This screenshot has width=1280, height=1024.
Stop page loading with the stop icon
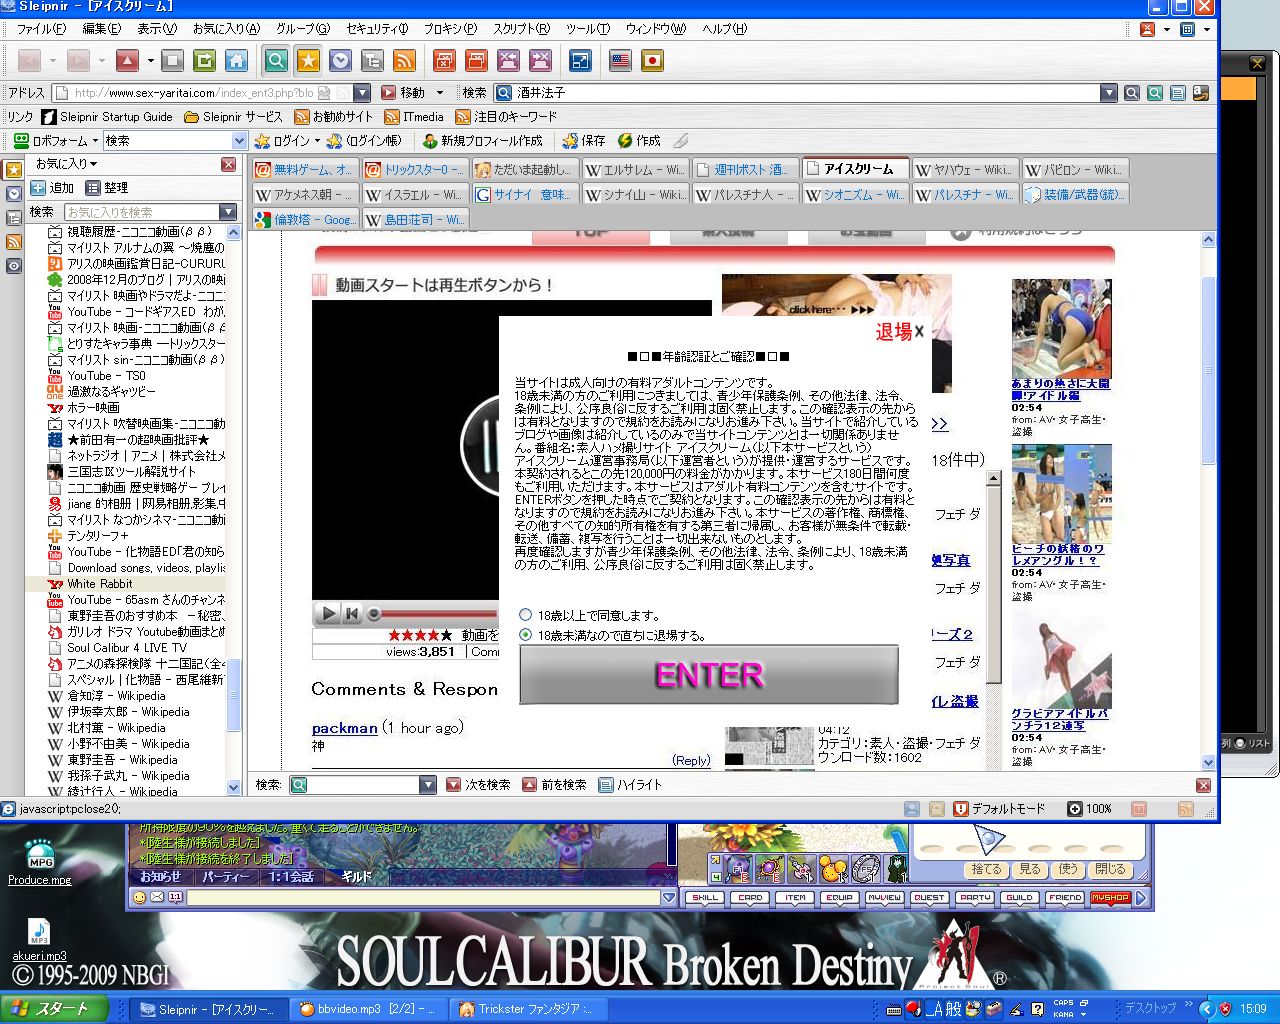173,61
